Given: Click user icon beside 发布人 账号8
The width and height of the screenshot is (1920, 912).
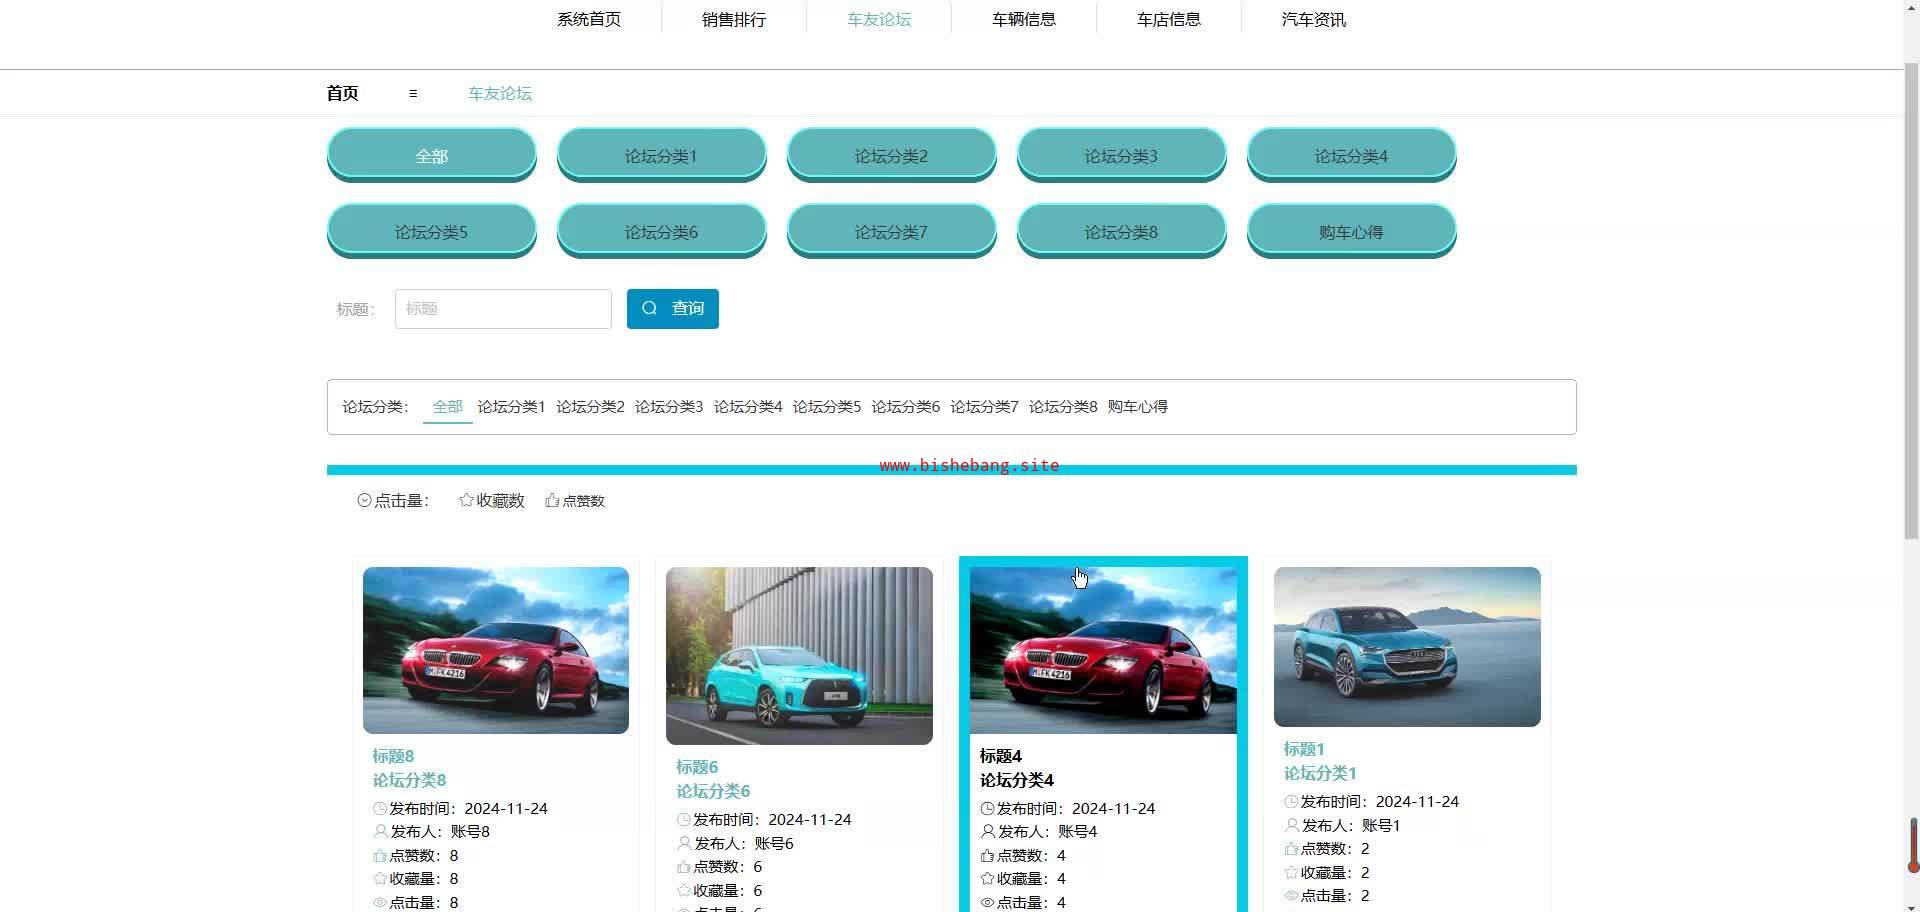Looking at the screenshot, I should coord(380,831).
